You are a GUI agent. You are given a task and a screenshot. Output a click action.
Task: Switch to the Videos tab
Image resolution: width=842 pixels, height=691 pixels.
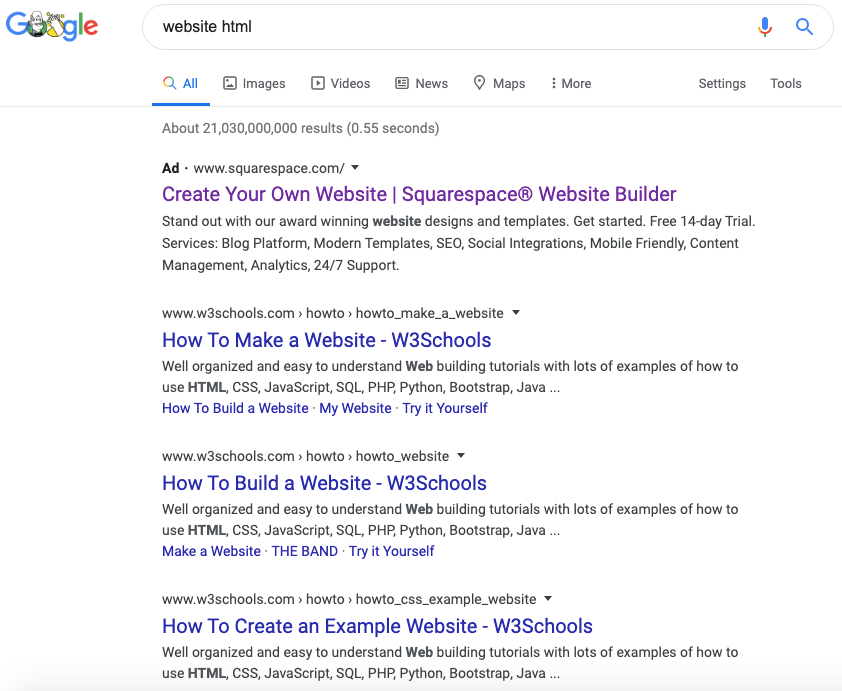pos(340,84)
